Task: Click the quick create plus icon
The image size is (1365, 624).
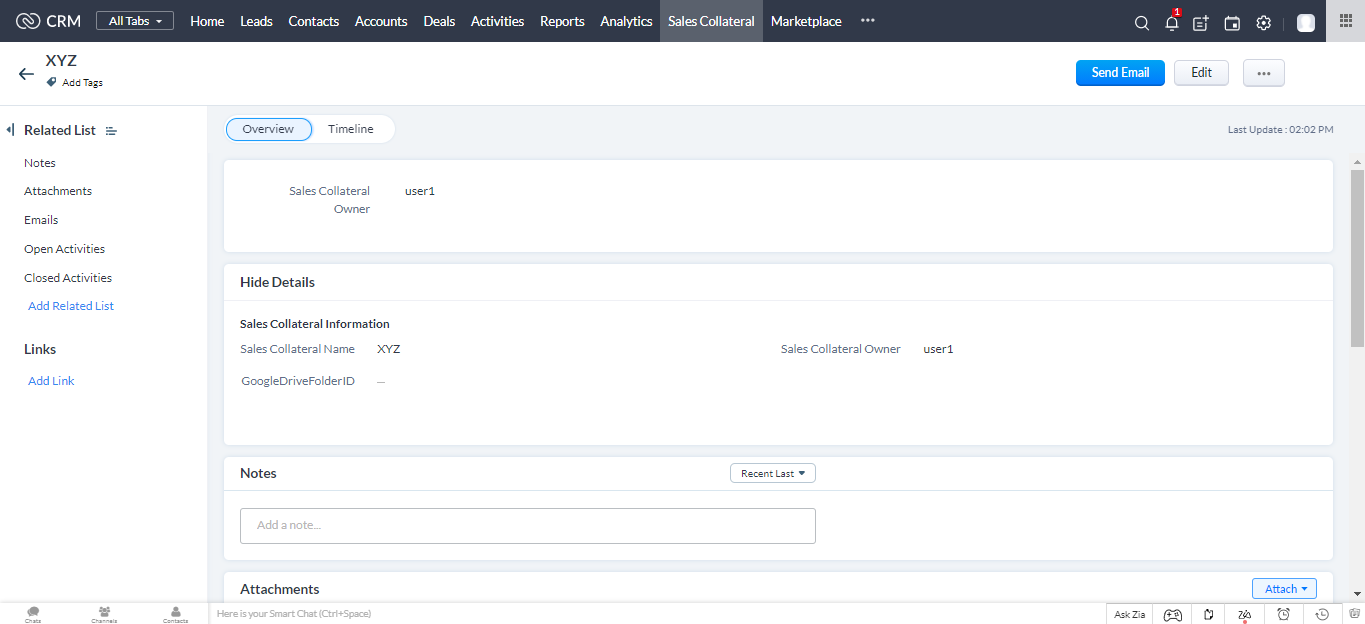Action: tap(1201, 23)
